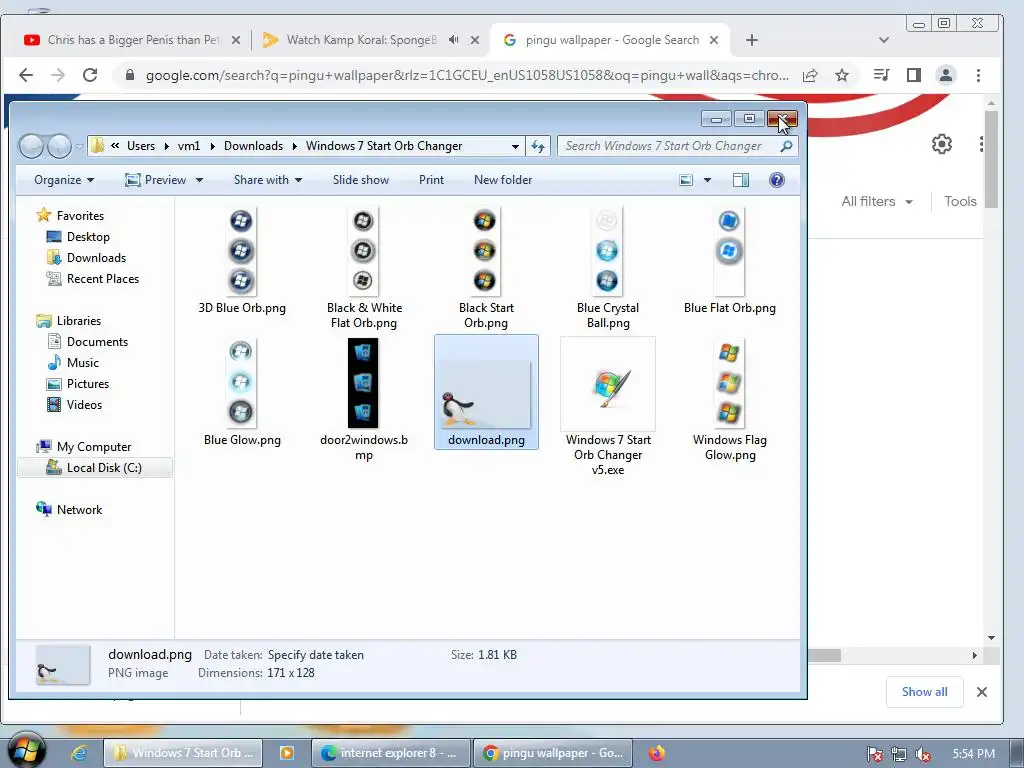Open Chrome's three-dot menu
Screen dimensions: 1024x768
point(978,75)
